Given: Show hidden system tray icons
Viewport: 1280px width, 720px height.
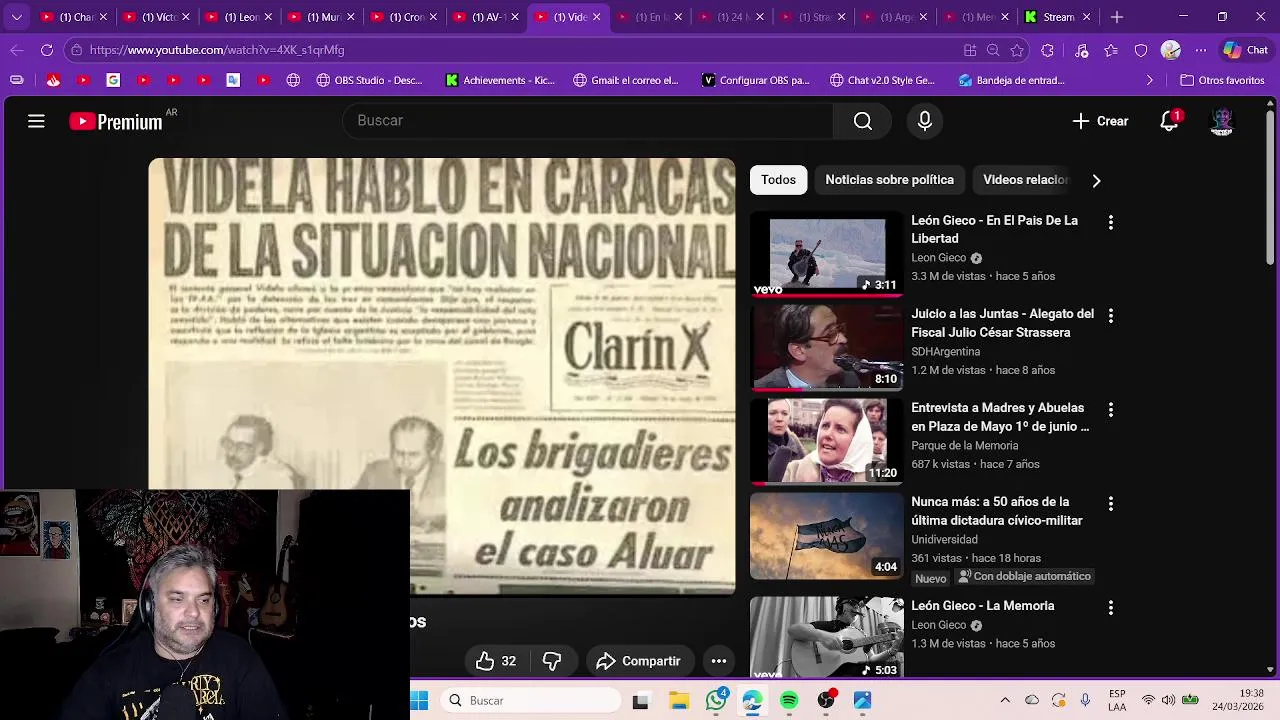Looking at the screenshot, I should (x=1005, y=701).
